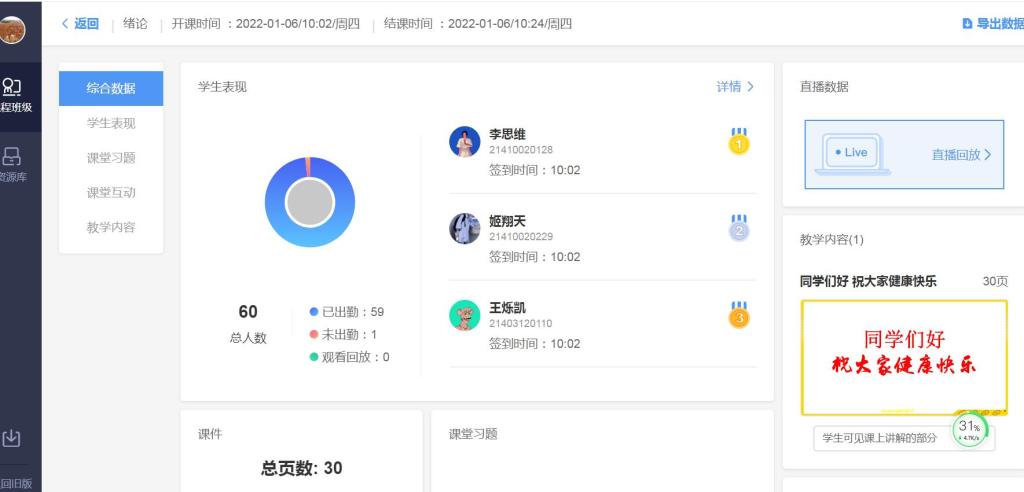The width and height of the screenshot is (1024, 492).
Task: Switch to the 学生表现 side tab
Action: (111, 123)
